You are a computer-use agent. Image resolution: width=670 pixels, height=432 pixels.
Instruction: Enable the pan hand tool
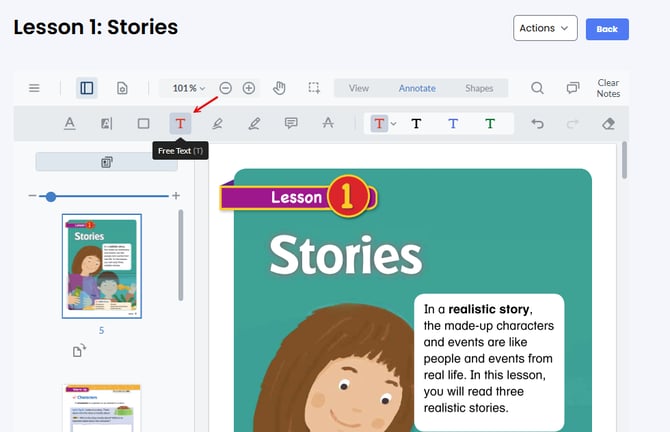point(278,88)
